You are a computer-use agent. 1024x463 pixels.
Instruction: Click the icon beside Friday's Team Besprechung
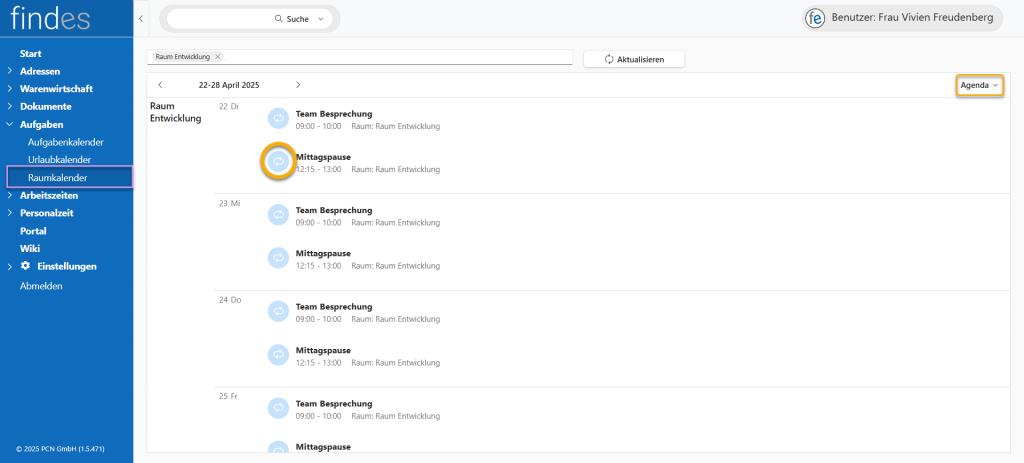[278, 407]
